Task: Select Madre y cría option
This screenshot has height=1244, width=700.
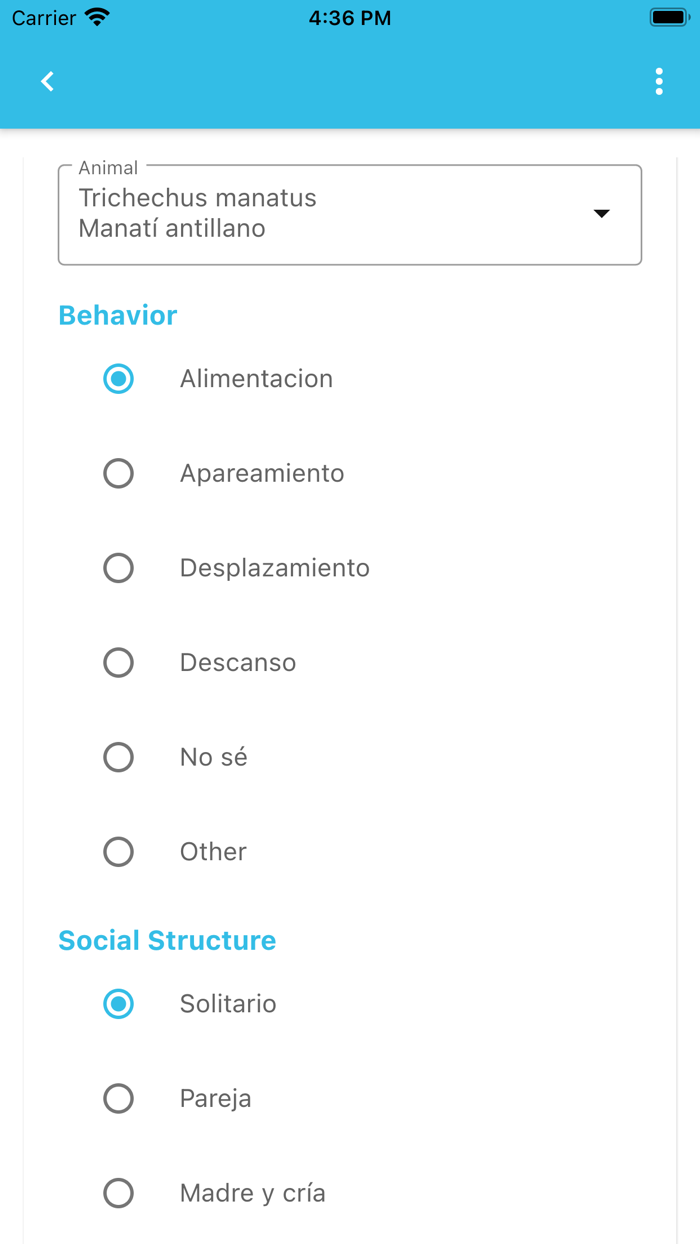Action: click(119, 1193)
